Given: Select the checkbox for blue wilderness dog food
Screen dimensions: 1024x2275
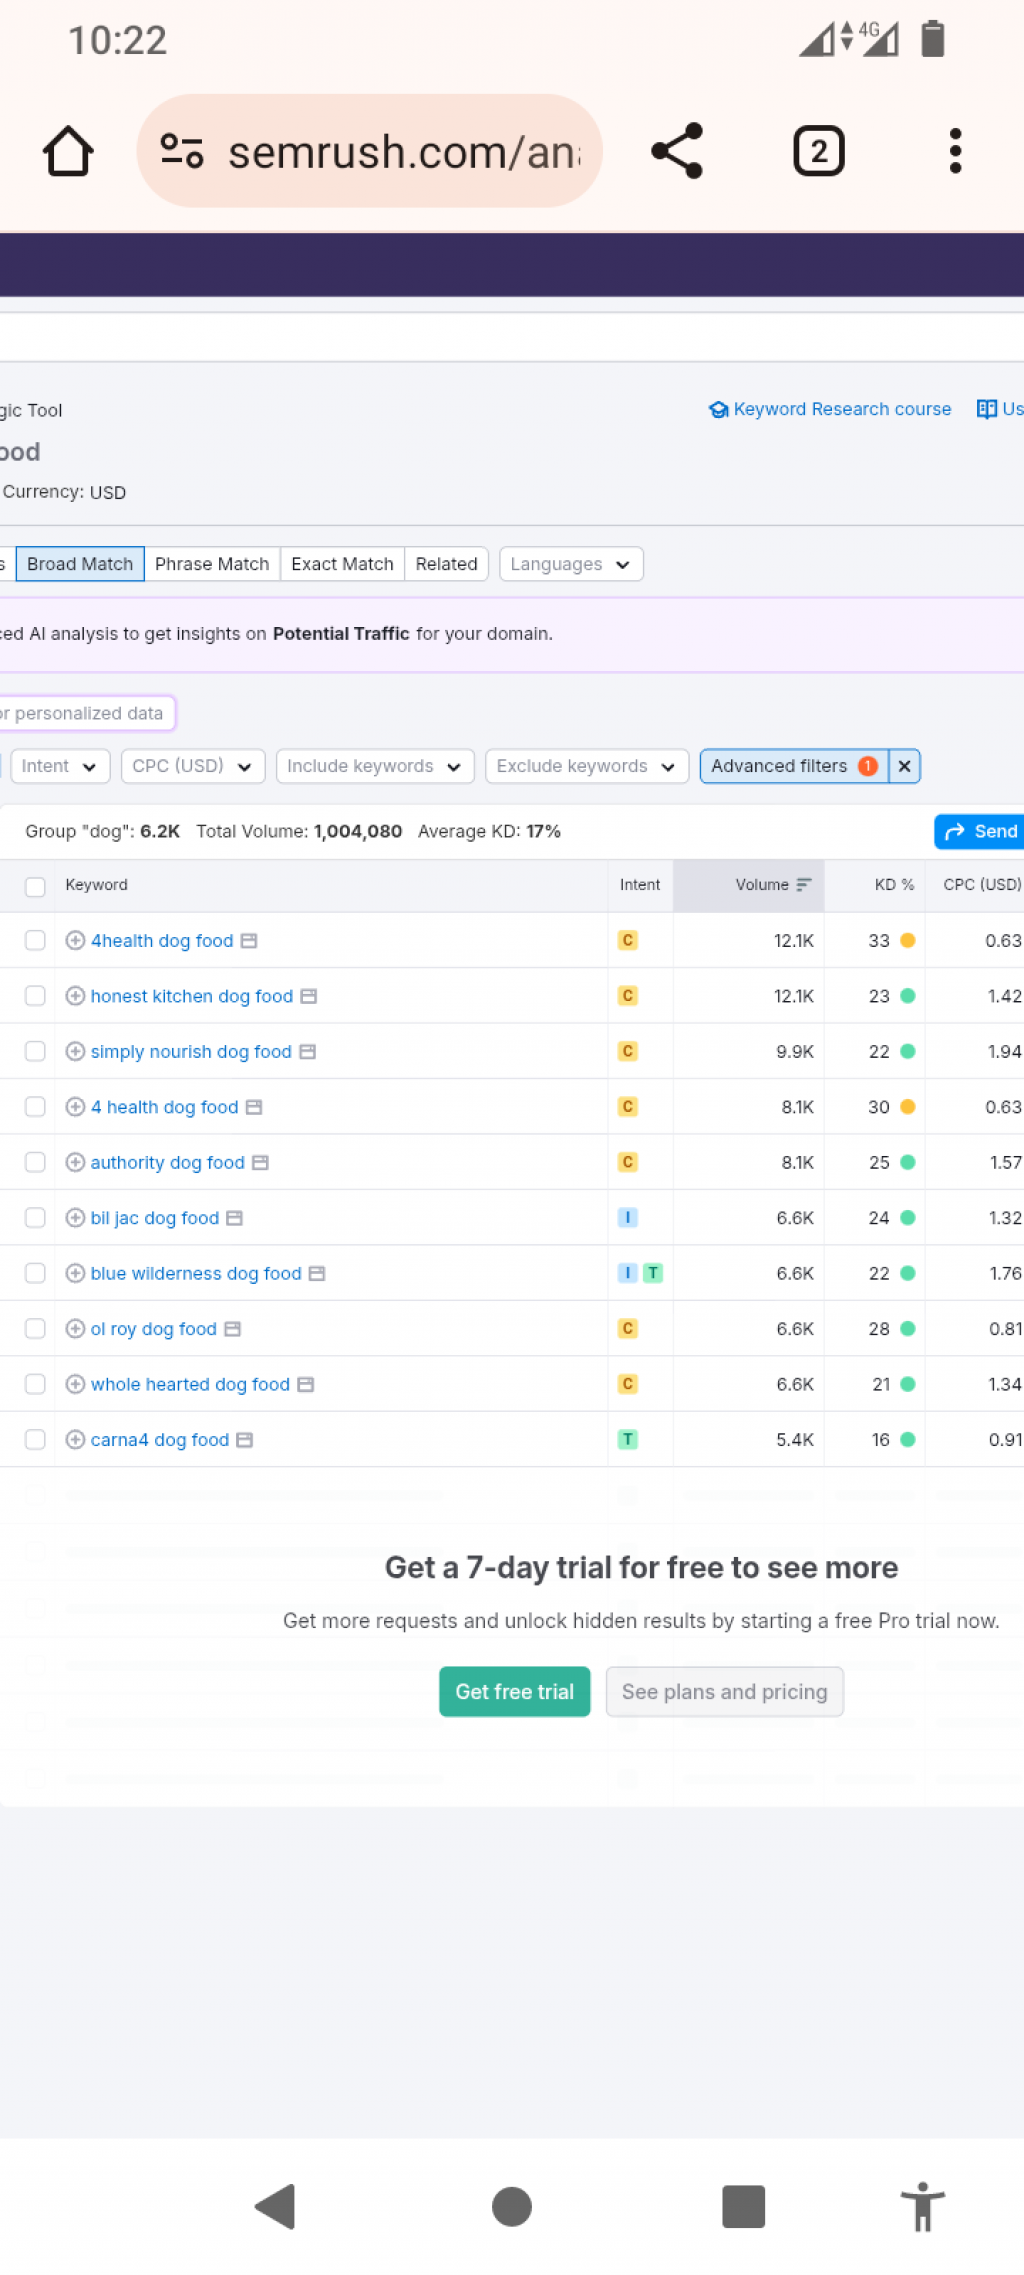Looking at the screenshot, I should click(35, 1274).
